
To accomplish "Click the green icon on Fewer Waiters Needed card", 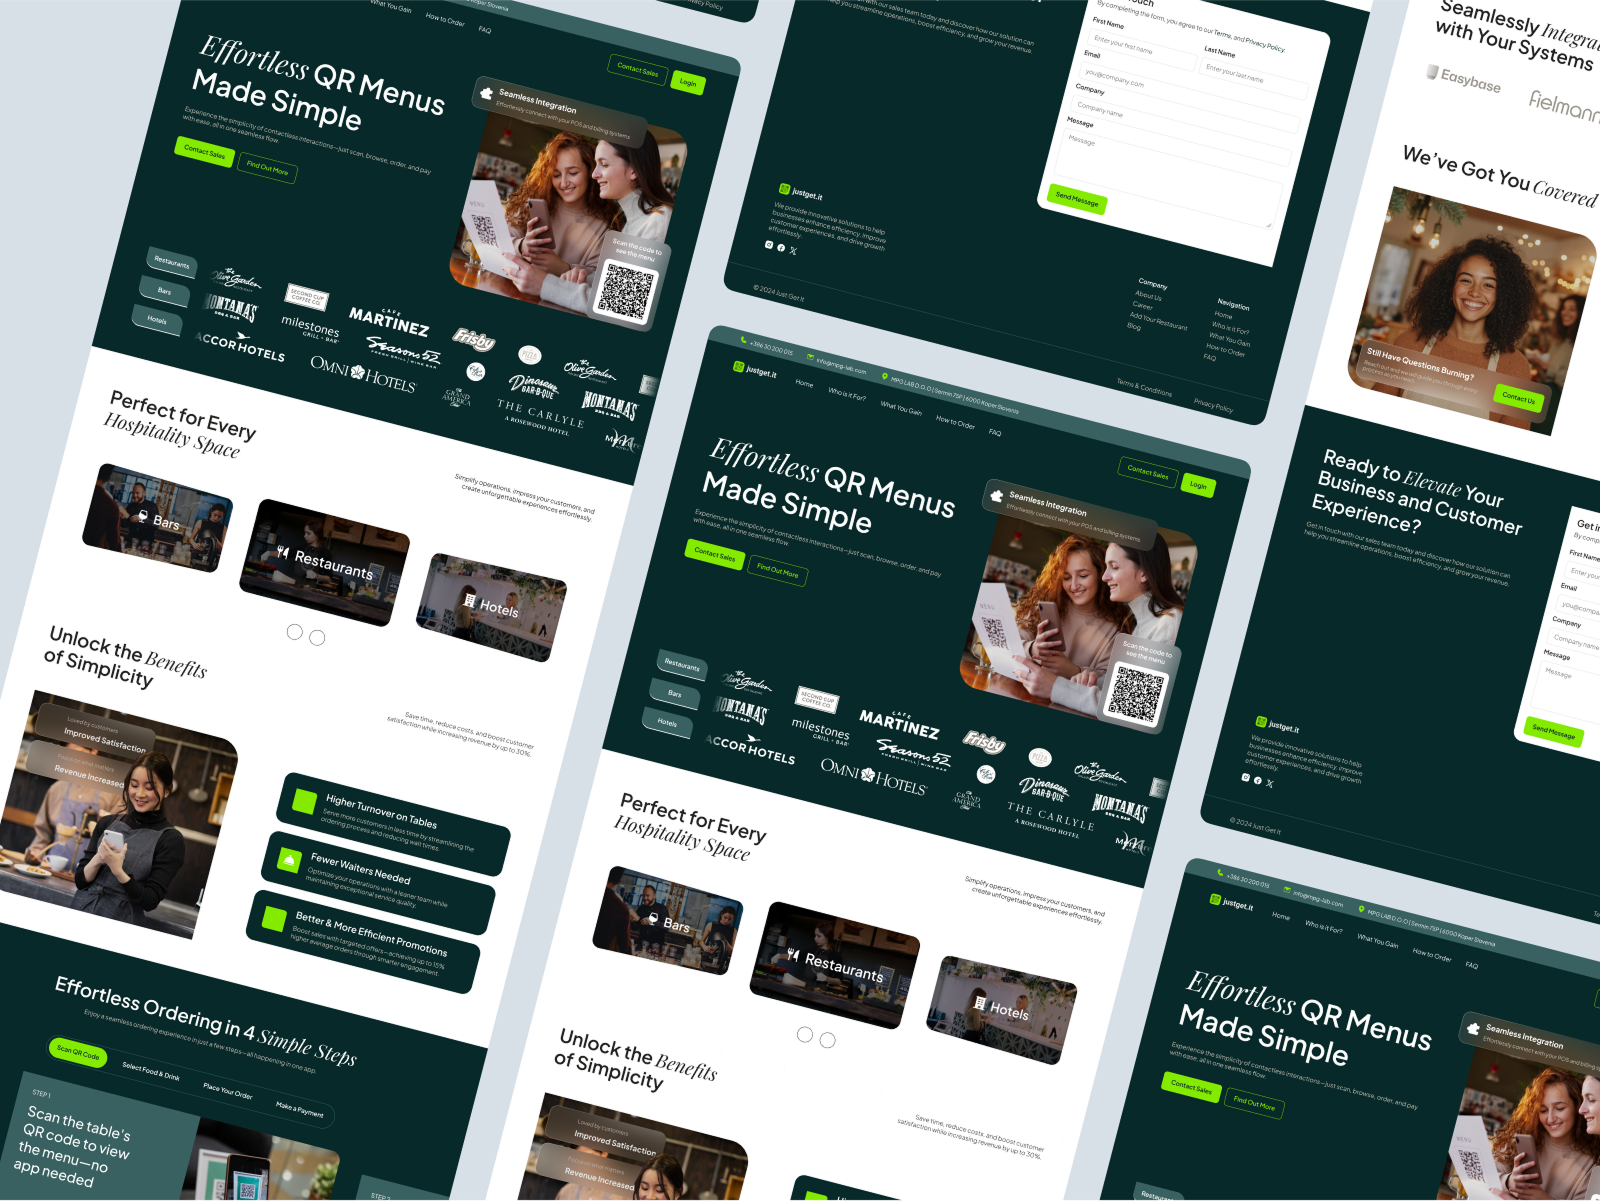I will [289, 859].
